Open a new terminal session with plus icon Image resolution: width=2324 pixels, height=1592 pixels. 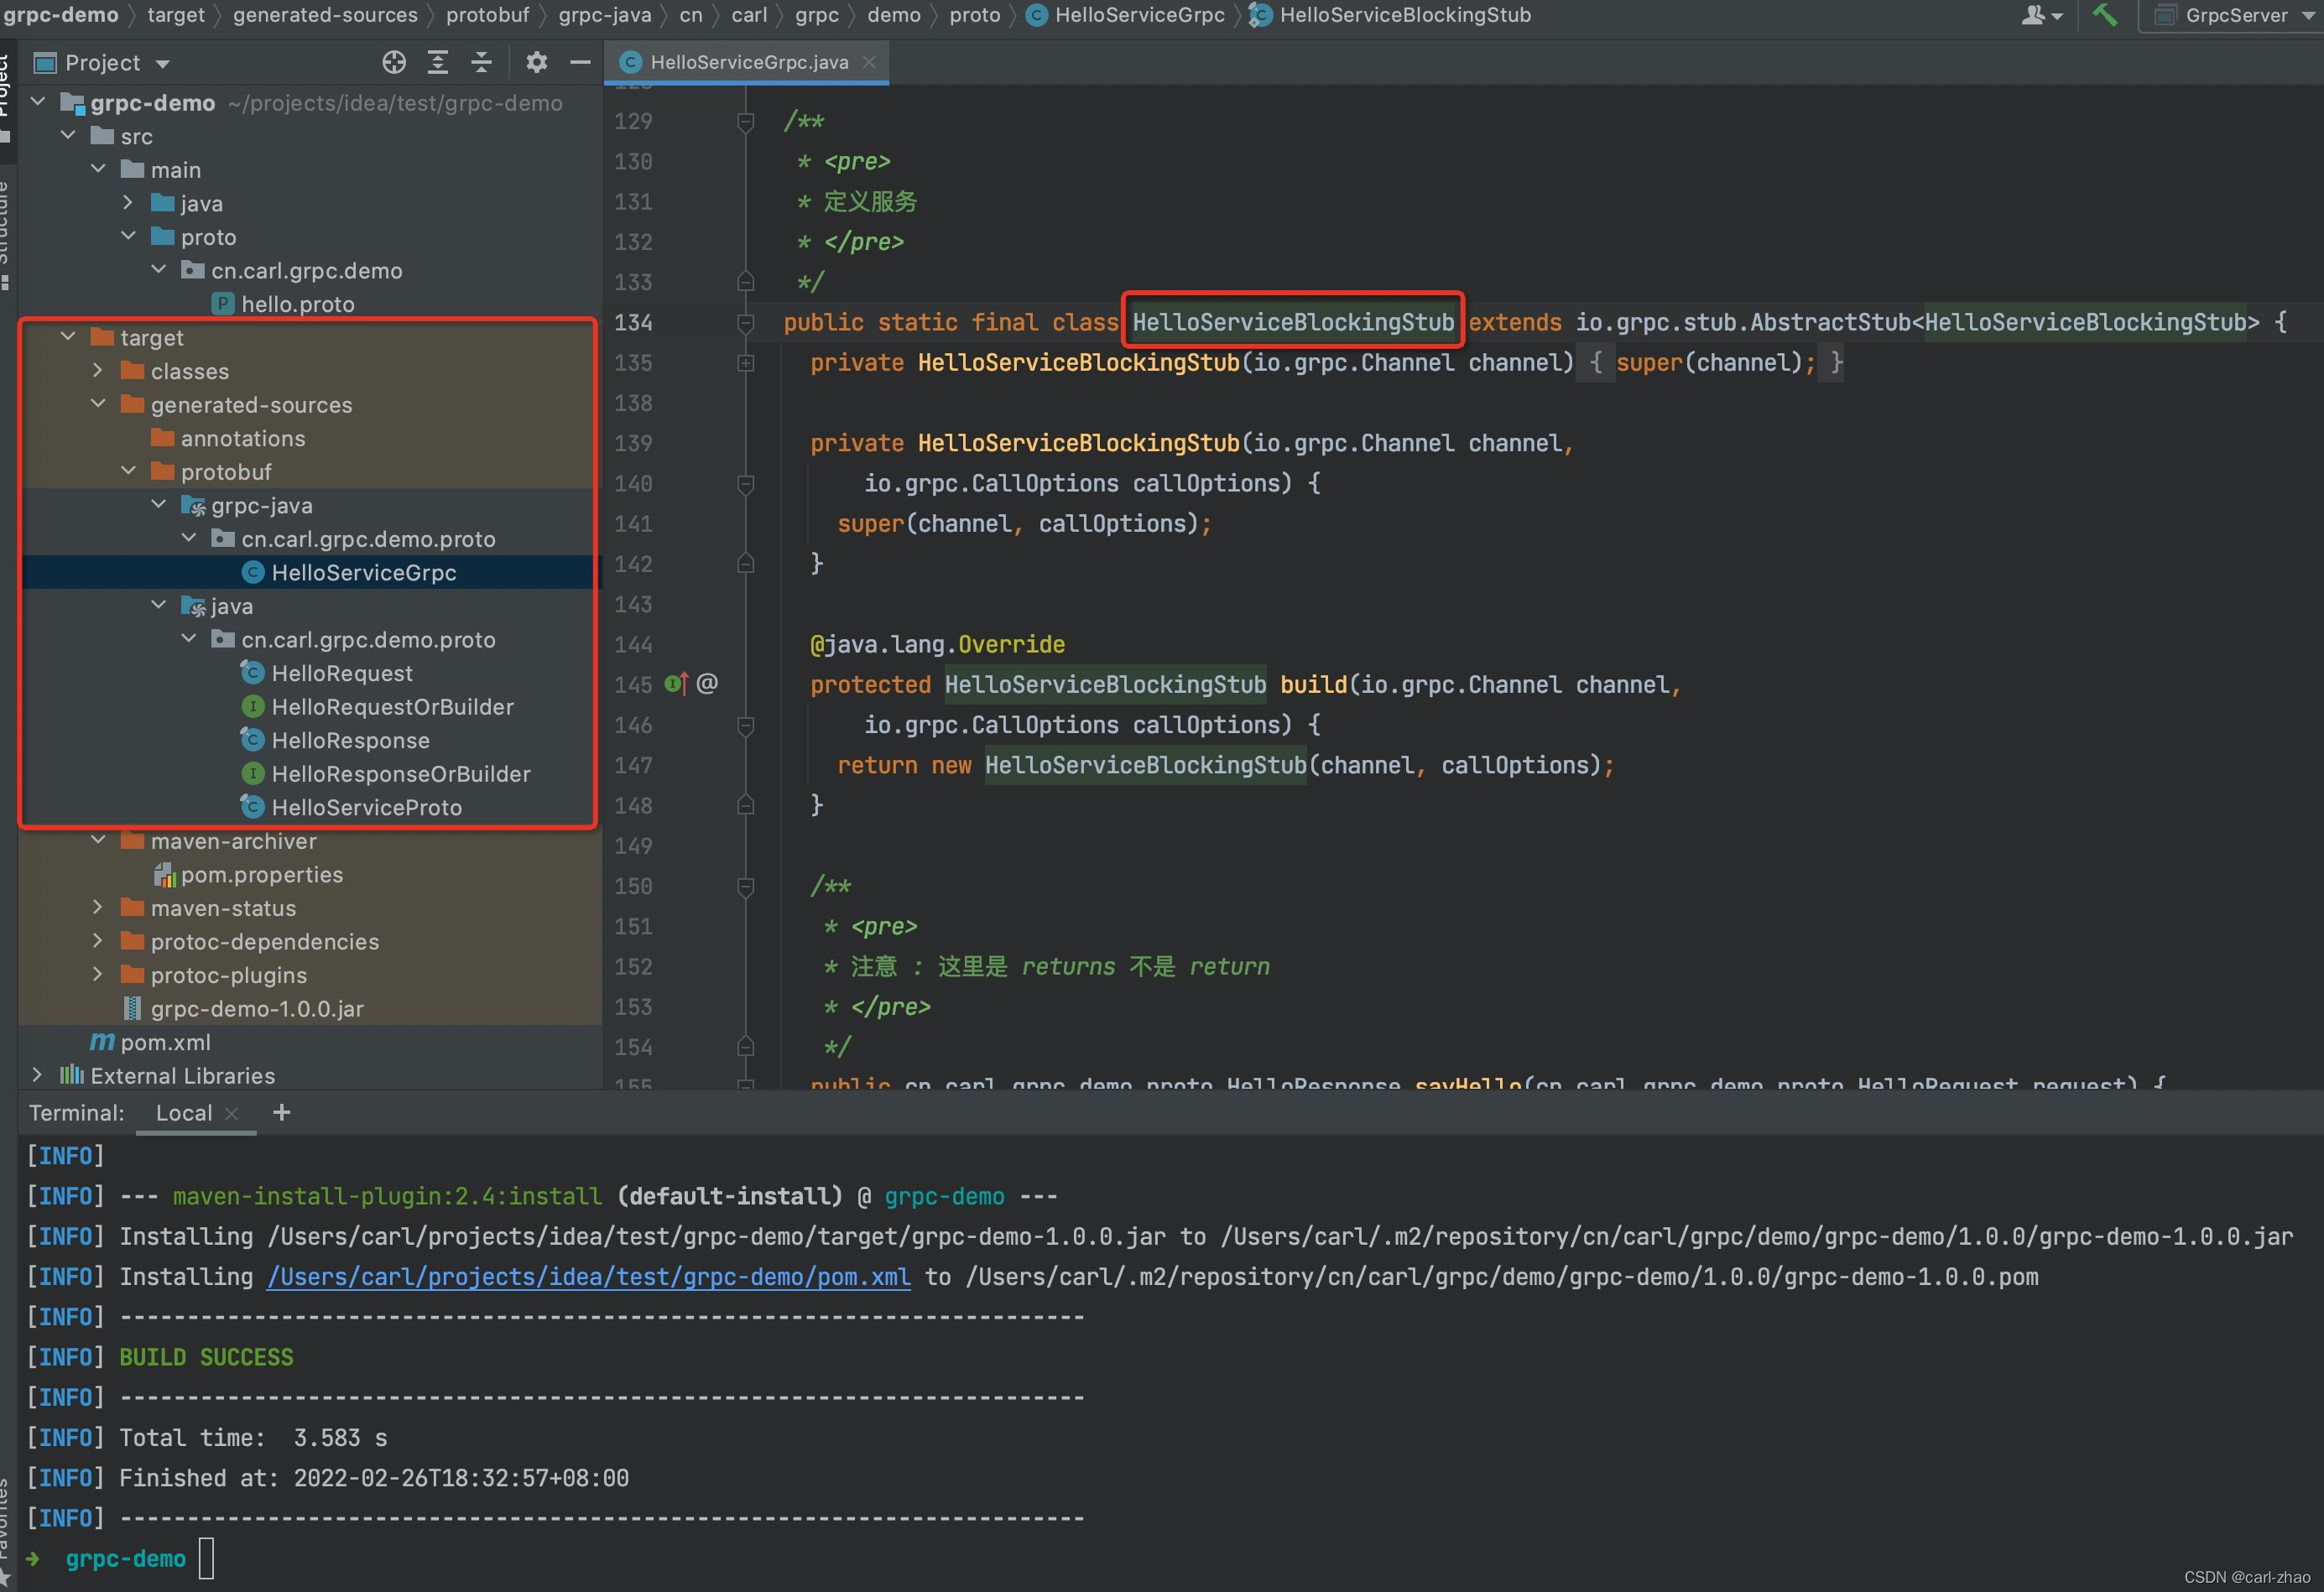(x=282, y=1113)
